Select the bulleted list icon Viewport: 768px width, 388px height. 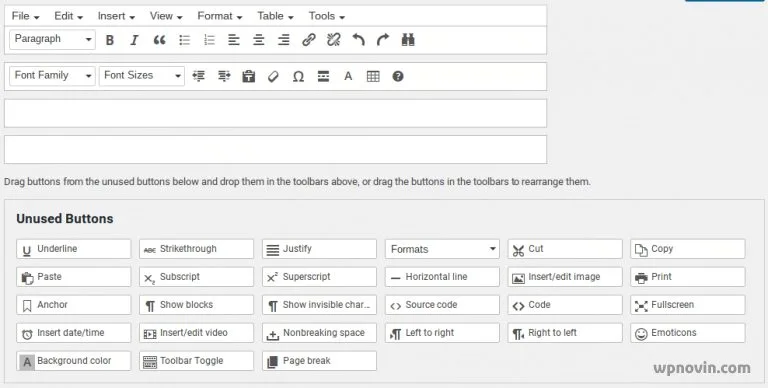(185, 40)
